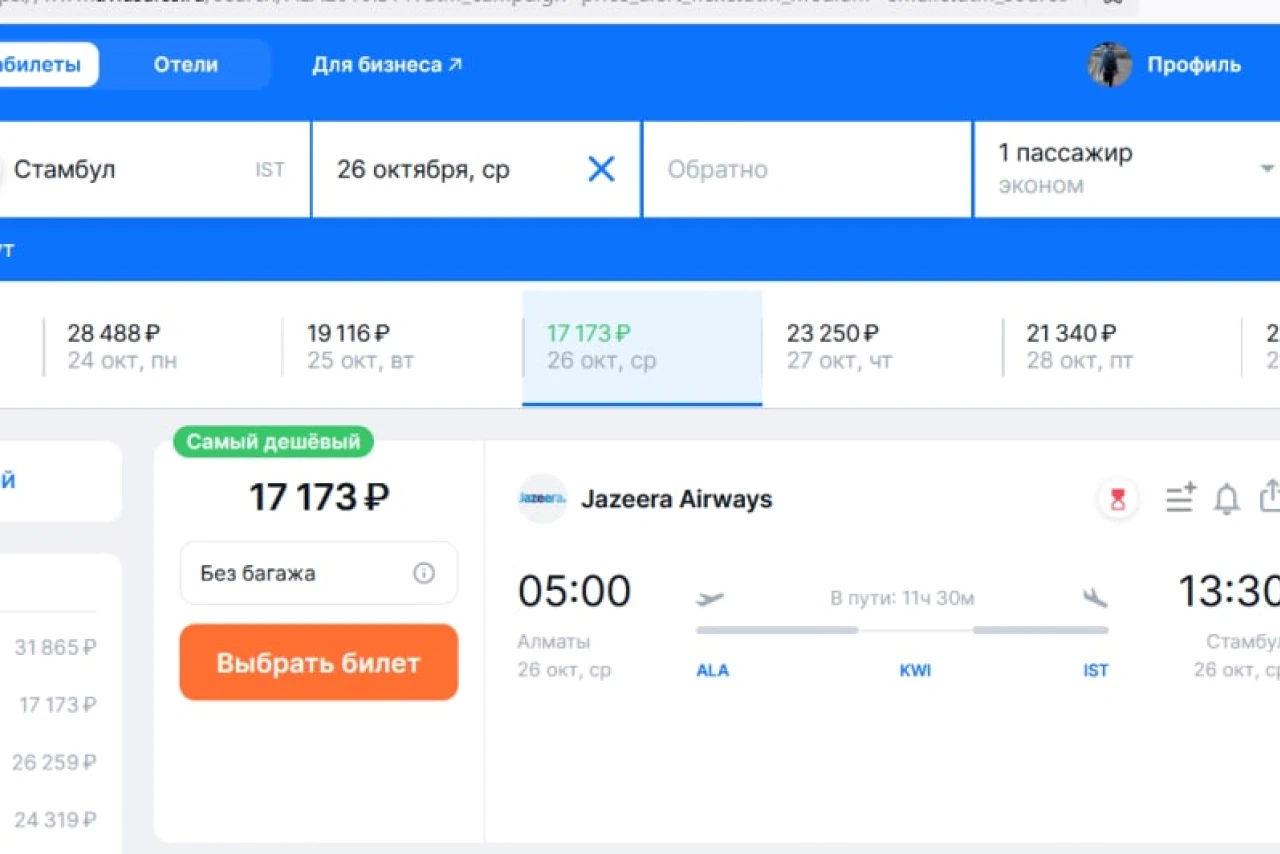Image resolution: width=1280 pixels, height=854 pixels.
Task: Open Профиль menu
Action: 1193,65
